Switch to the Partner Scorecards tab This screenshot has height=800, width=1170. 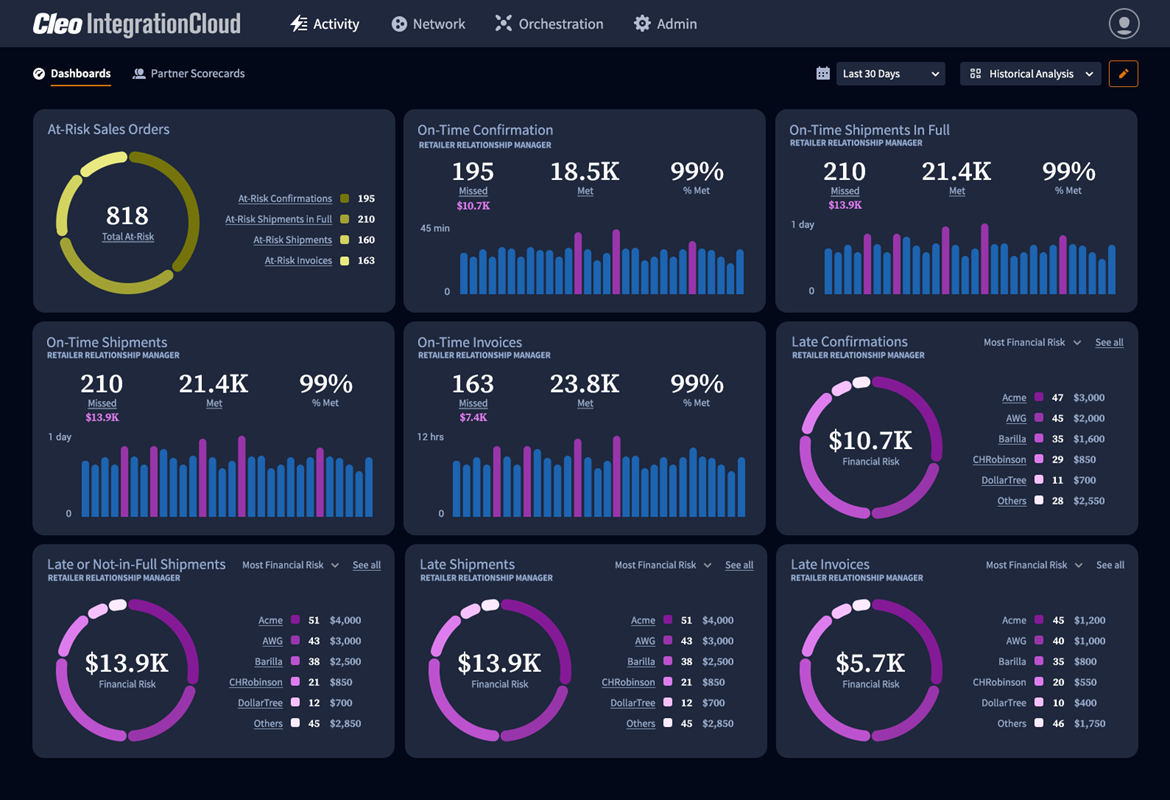[x=189, y=73]
